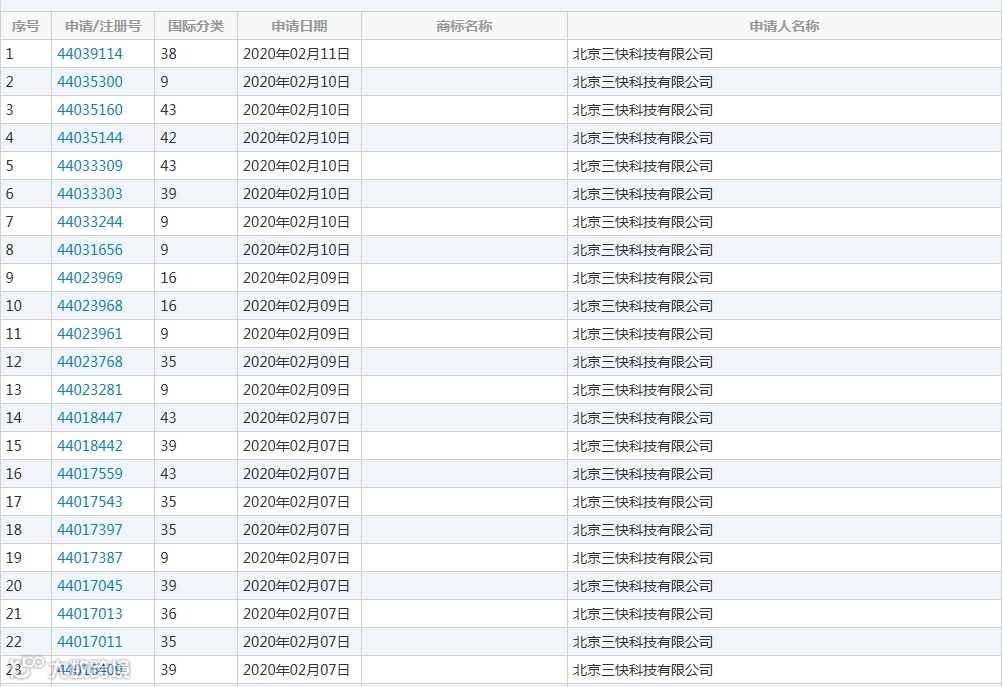Open application number 44017397
The image size is (1003, 687).
pyautogui.click(x=90, y=530)
